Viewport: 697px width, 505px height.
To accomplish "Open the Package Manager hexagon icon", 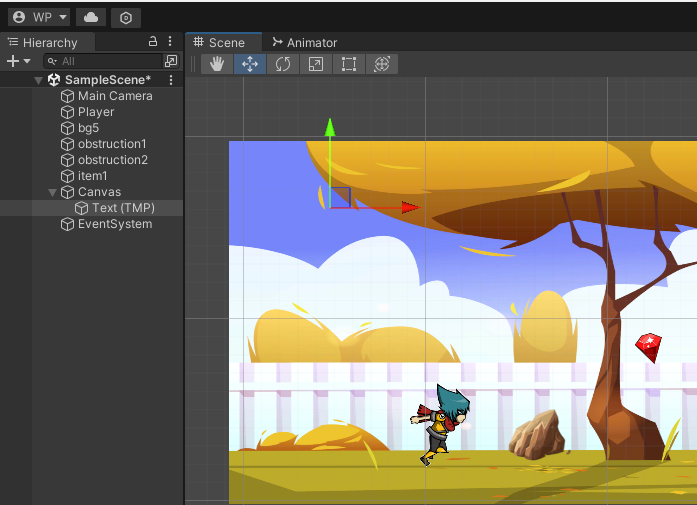I will click(125, 17).
